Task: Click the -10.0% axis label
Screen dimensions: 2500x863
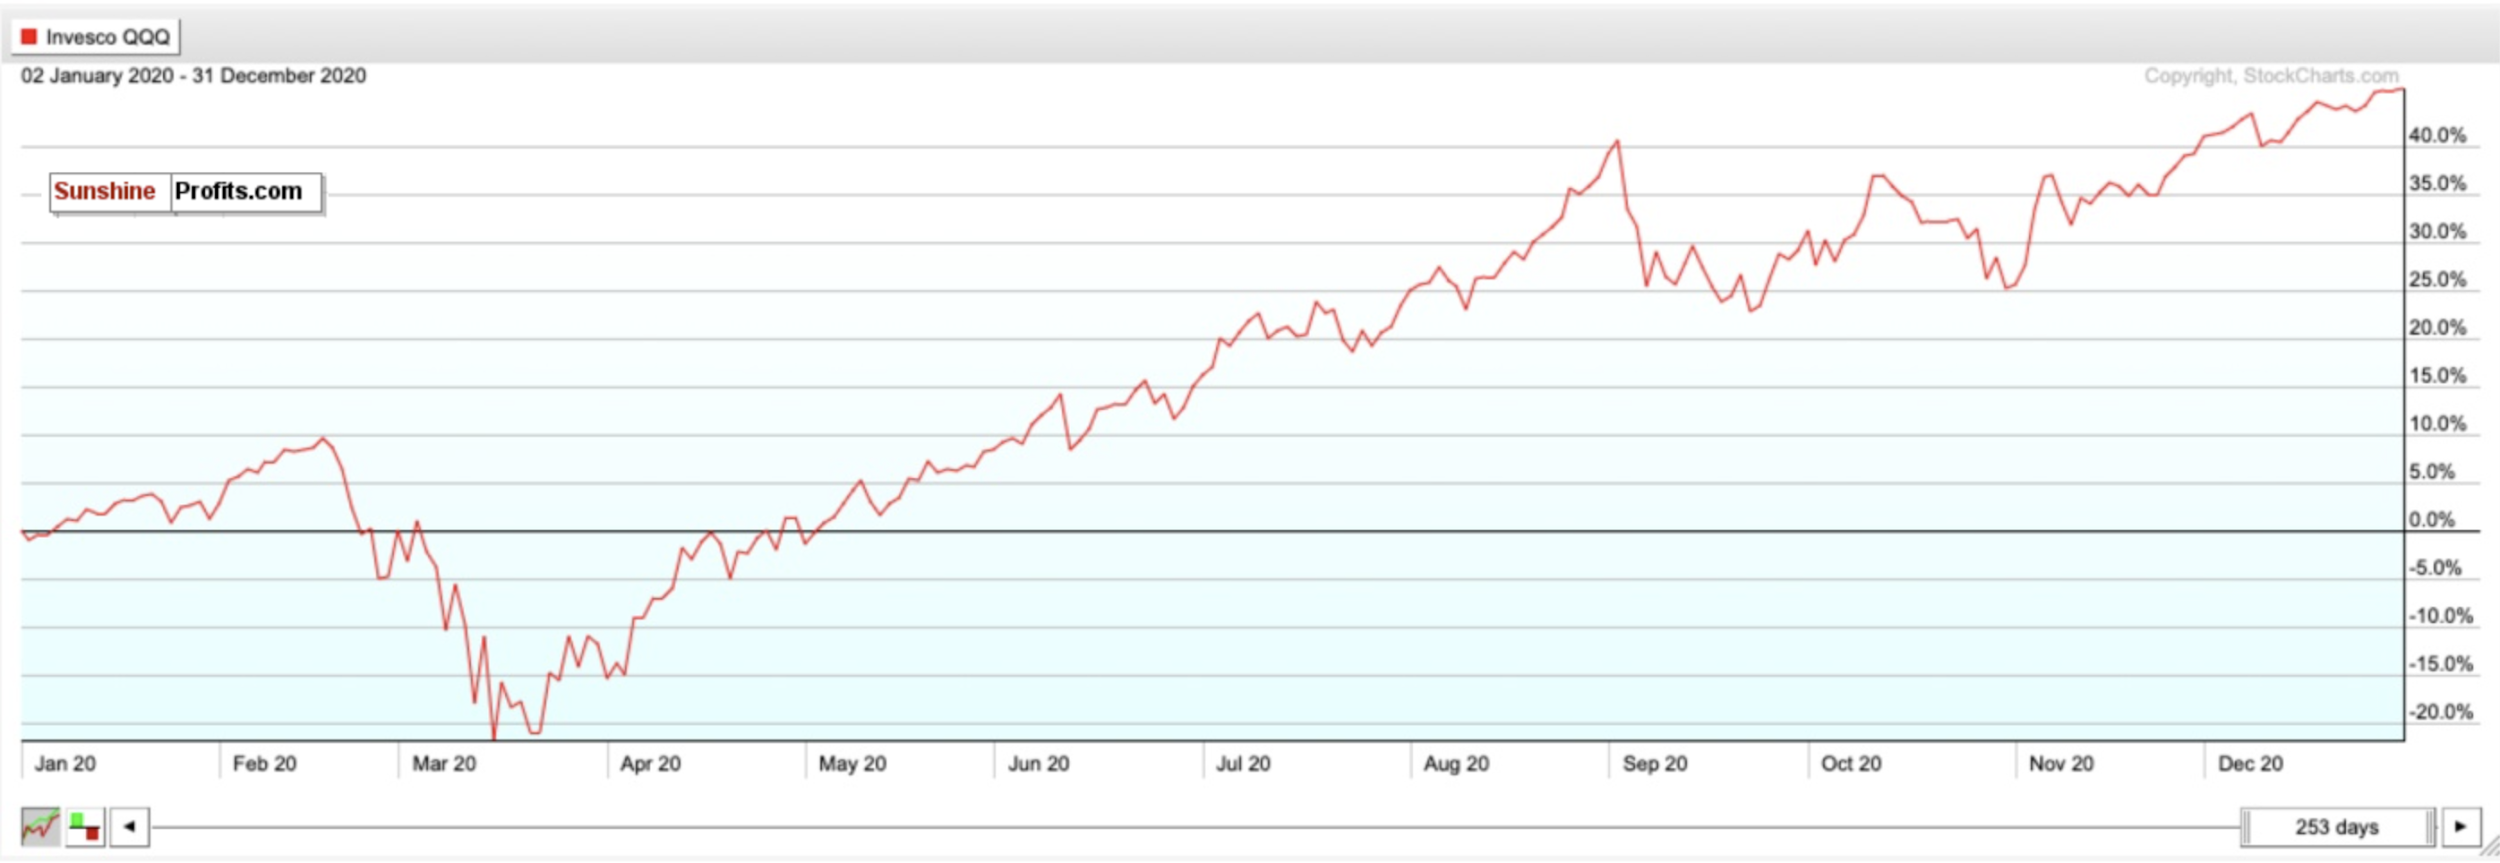Action: (x=2441, y=616)
